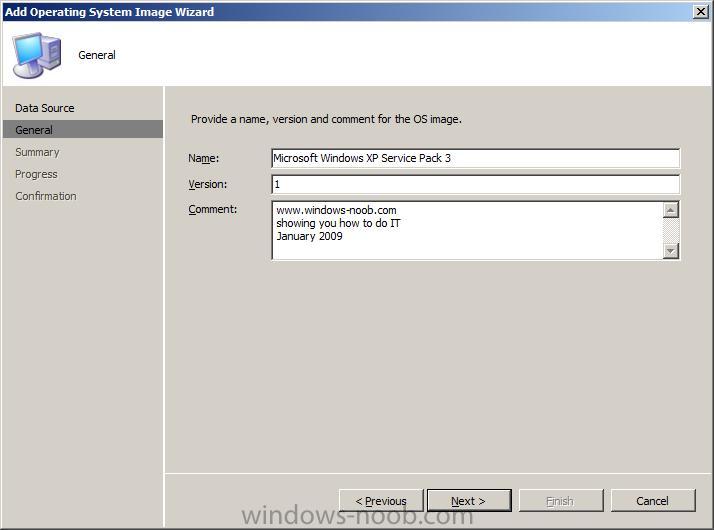
Task: Select the General step in sidebar
Action: 82,130
